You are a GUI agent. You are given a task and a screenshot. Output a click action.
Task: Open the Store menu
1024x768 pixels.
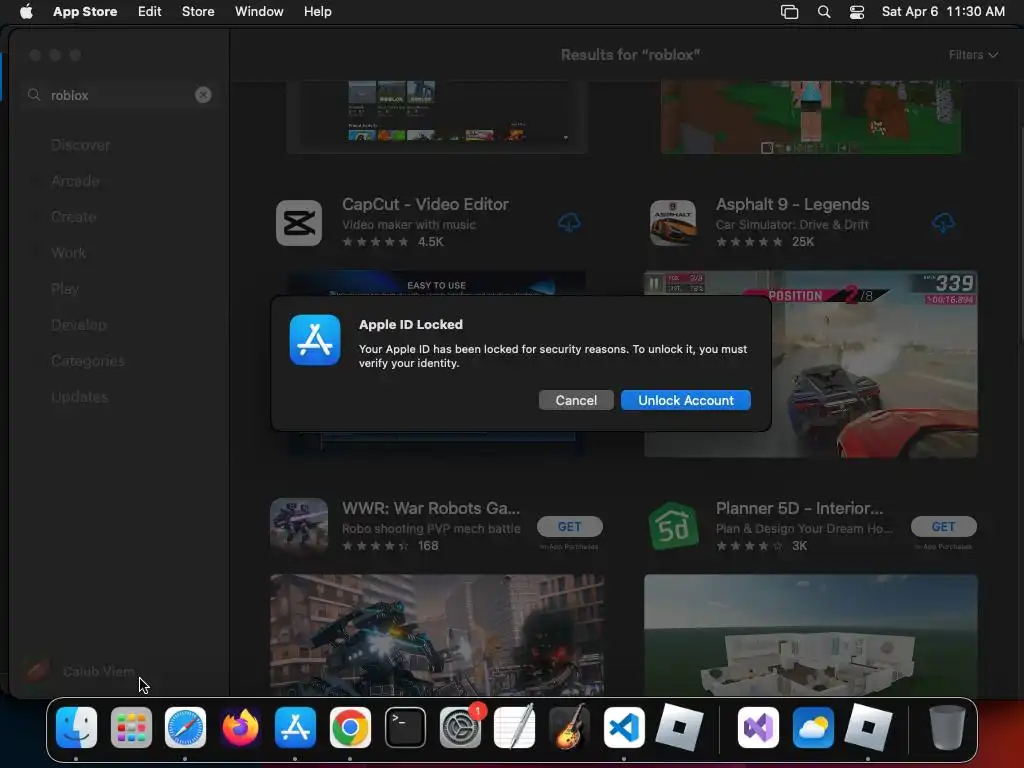tap(198, 12)
